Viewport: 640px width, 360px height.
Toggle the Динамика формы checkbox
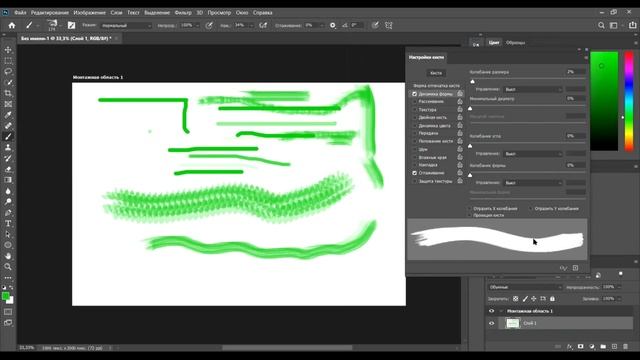coord(414,94)
